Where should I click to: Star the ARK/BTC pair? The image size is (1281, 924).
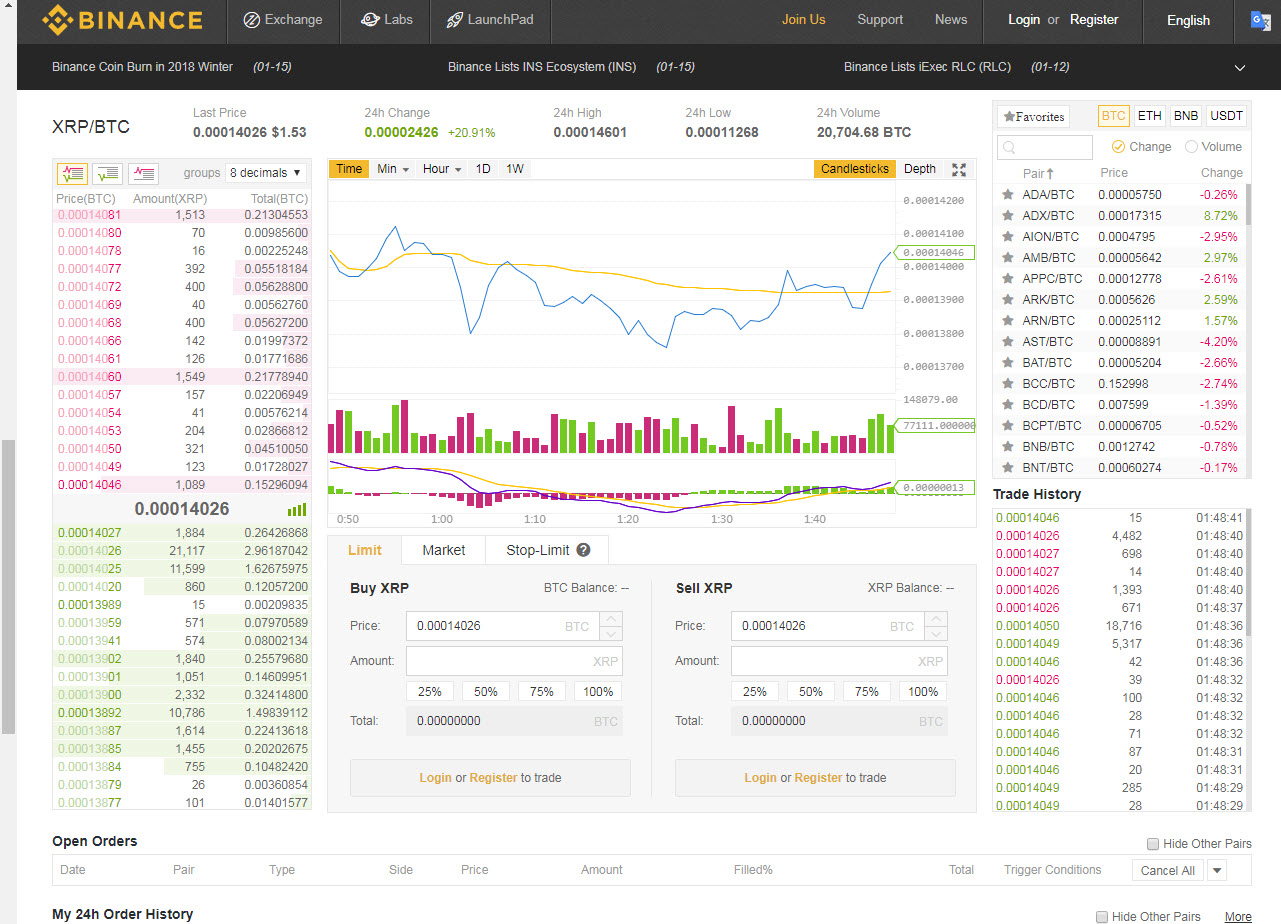tap(1008, 299)
